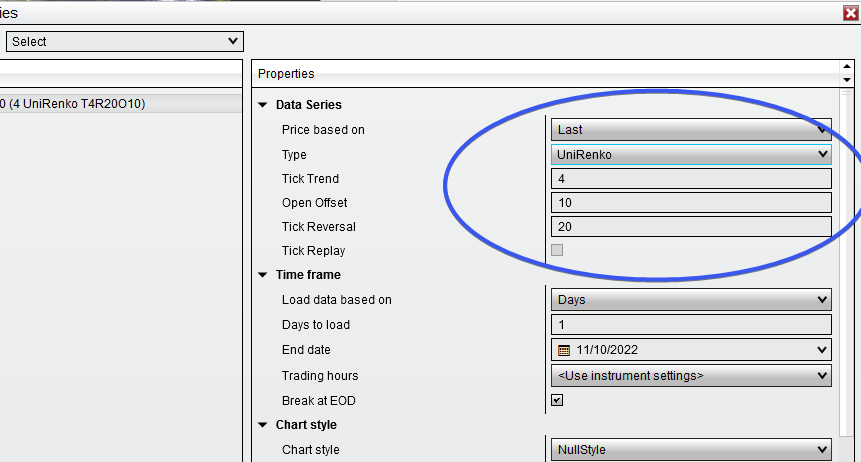Click the Days to load label

tap(316, 325)
